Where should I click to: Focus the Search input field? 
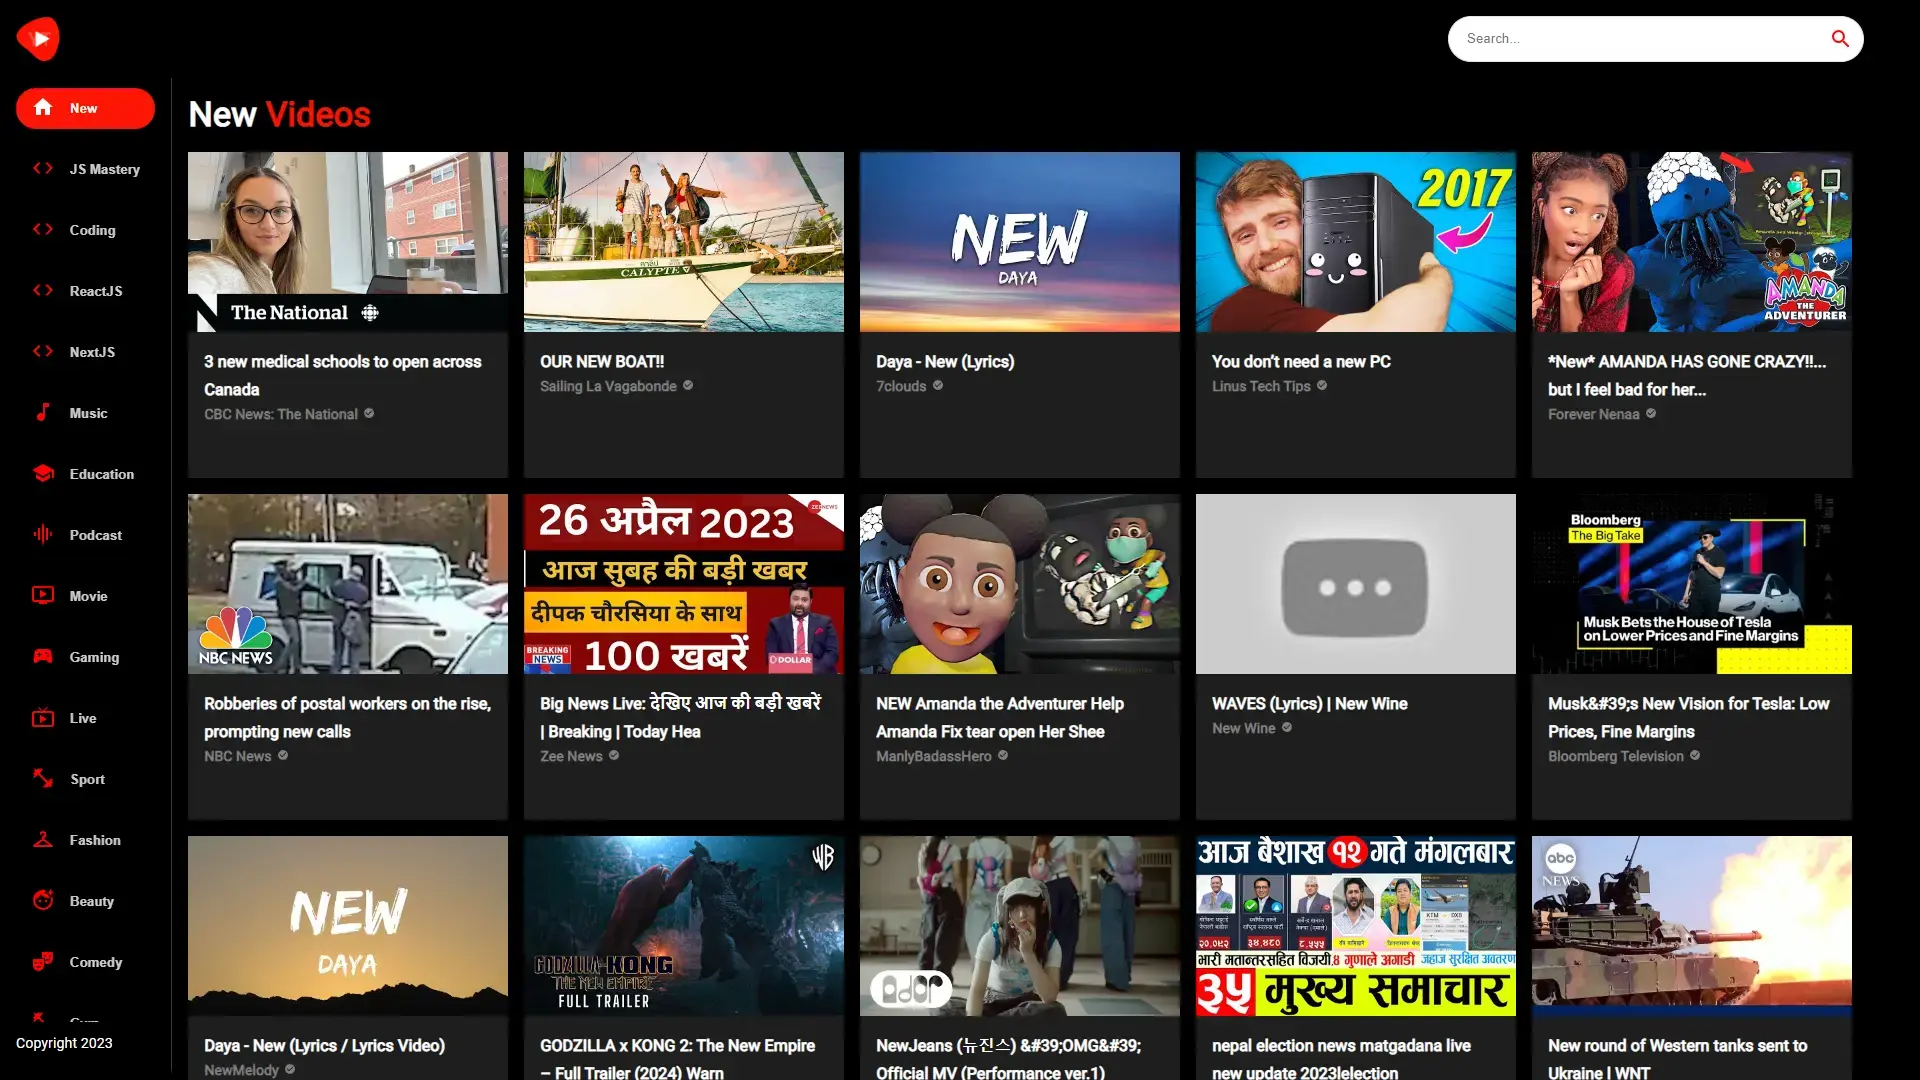pyautogui.click(x=1640, y=39)
